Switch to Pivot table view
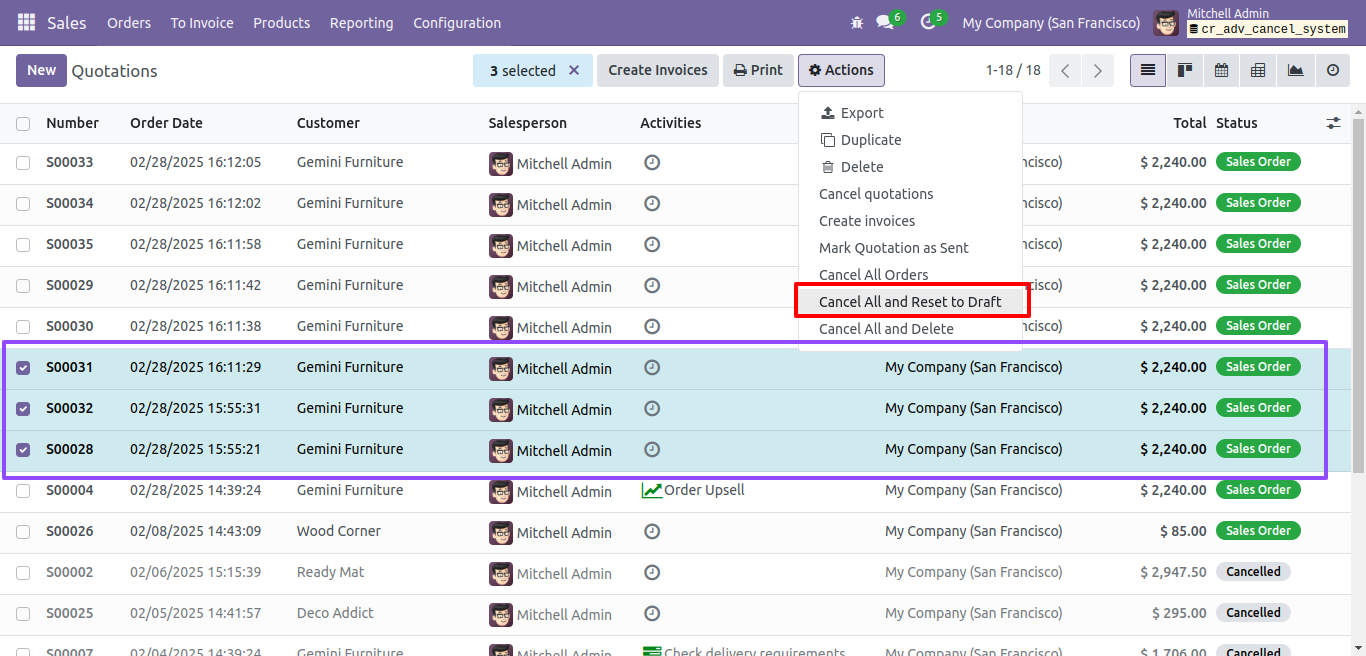Viewport: 1366px width, 656px height. pos(1258,70)
